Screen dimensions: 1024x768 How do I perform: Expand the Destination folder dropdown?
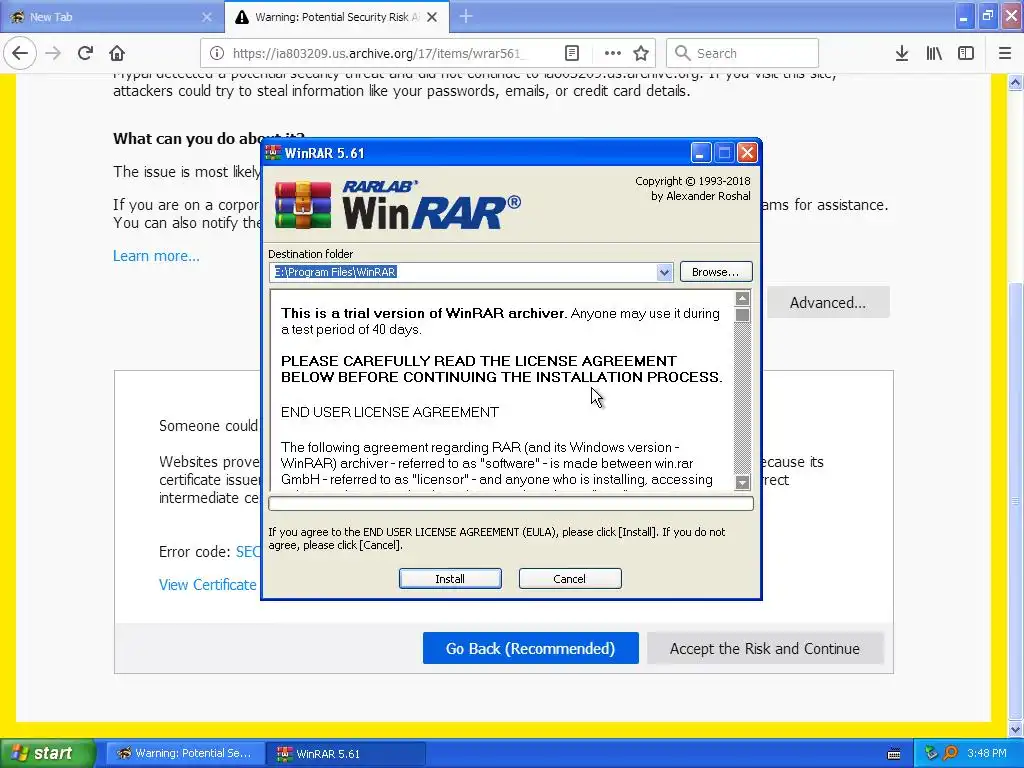(x=664, y=272)
